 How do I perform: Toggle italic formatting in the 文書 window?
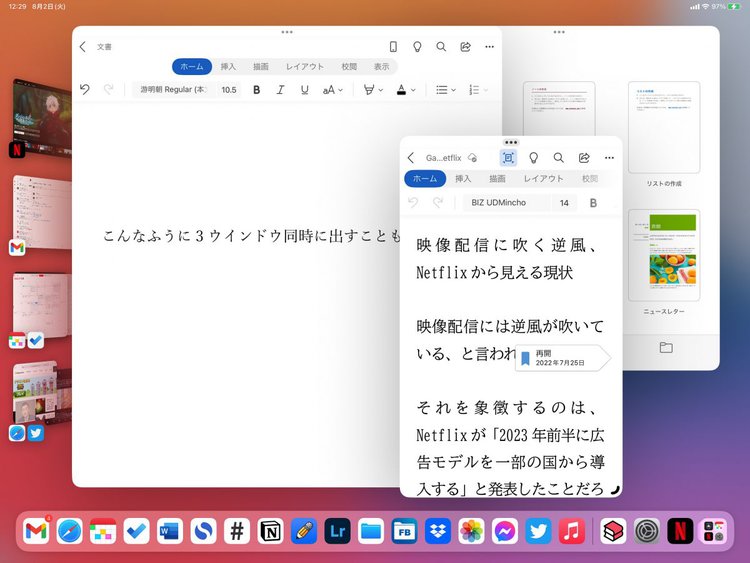(280, 90)
